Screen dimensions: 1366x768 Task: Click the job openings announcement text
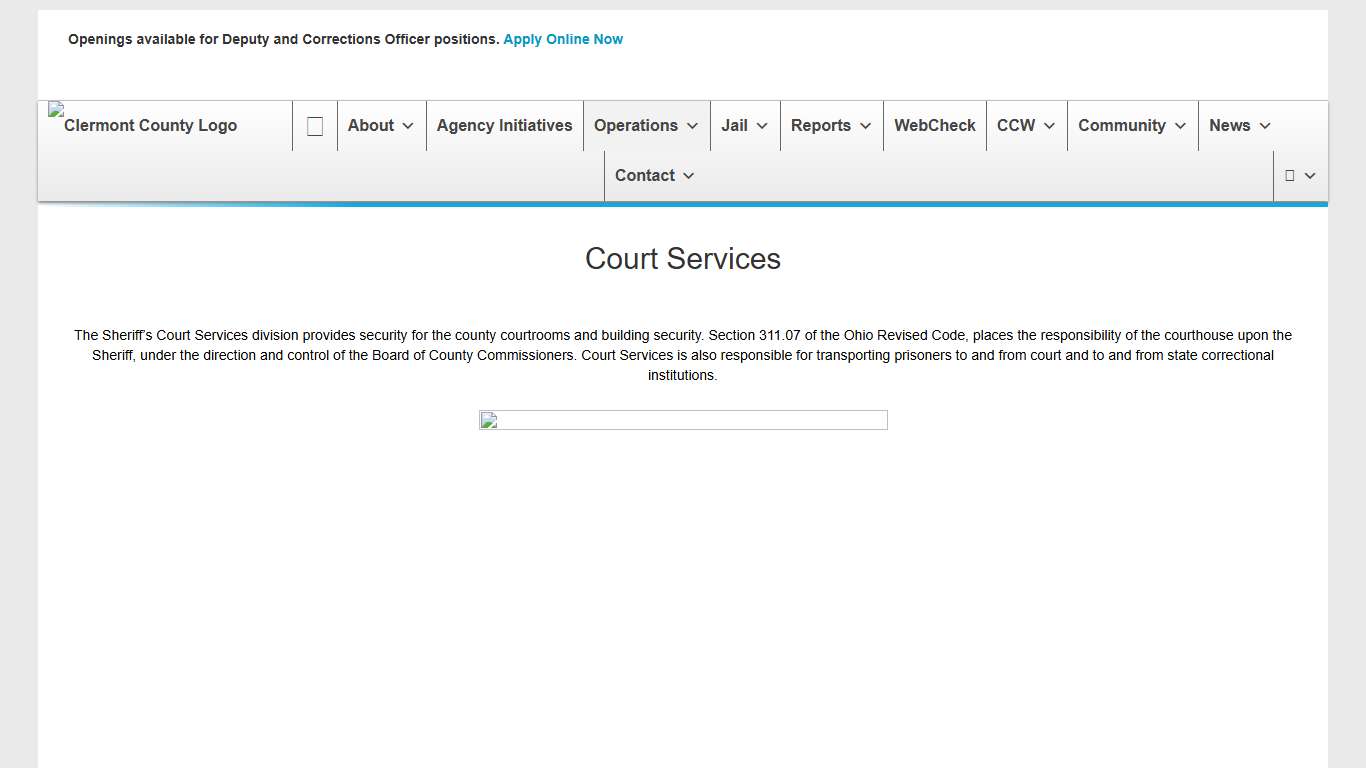[x=283, y=39]
